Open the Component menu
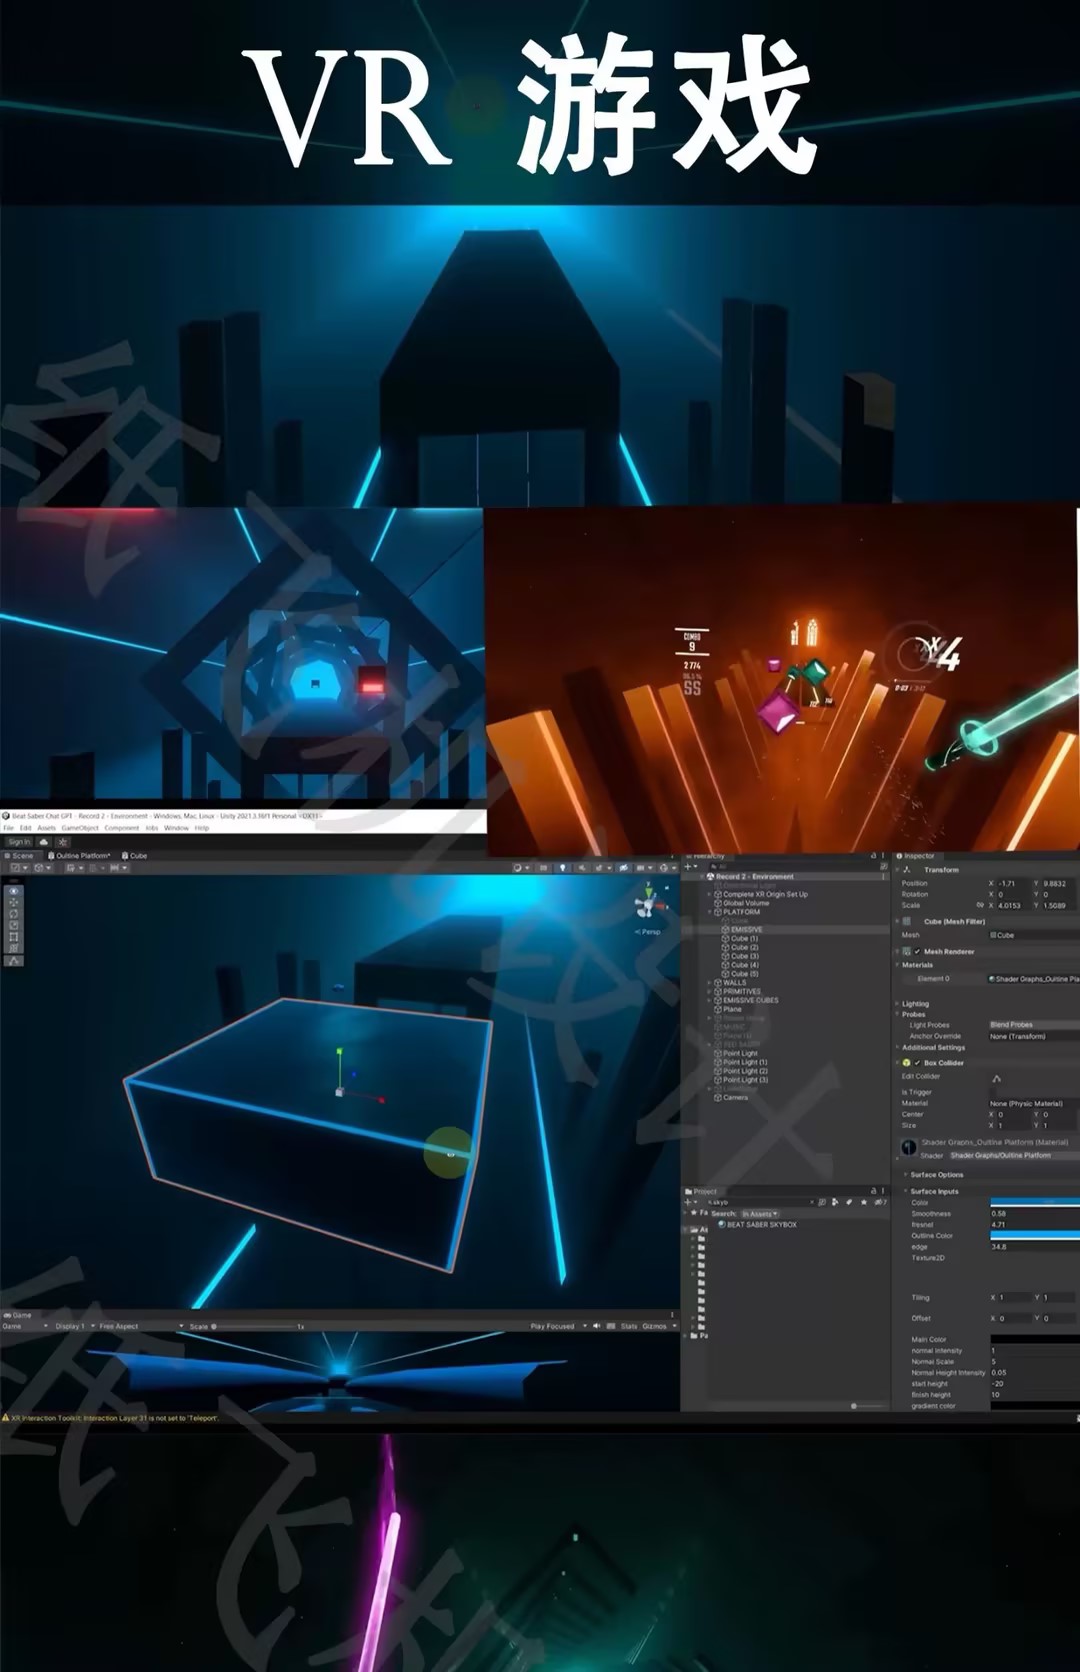1080x1672 pixels. (122, 828)
